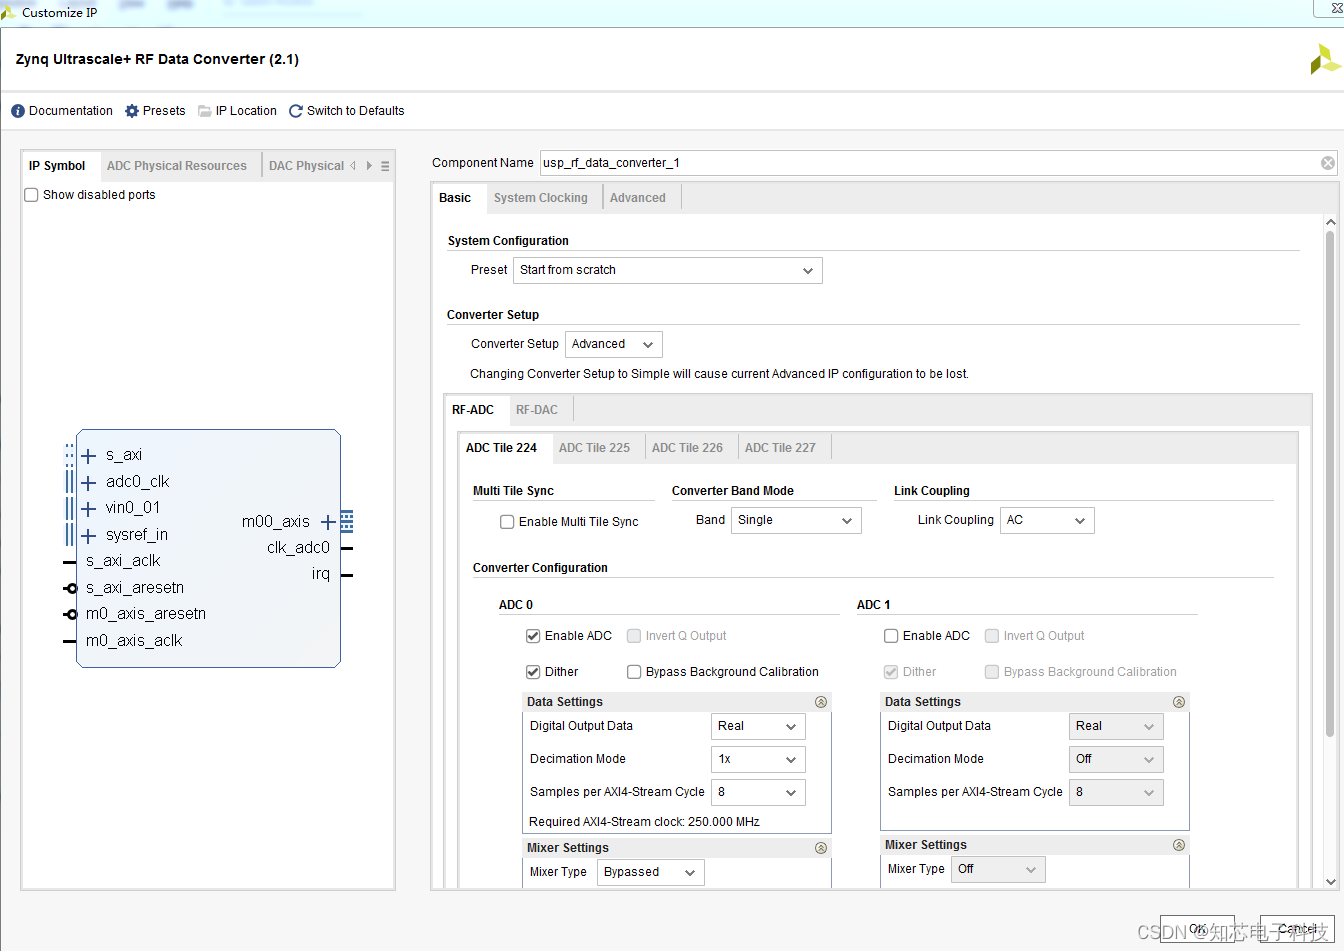Click the OK button
Screen dimensions: 1344x951
[x=1197, y=929]
